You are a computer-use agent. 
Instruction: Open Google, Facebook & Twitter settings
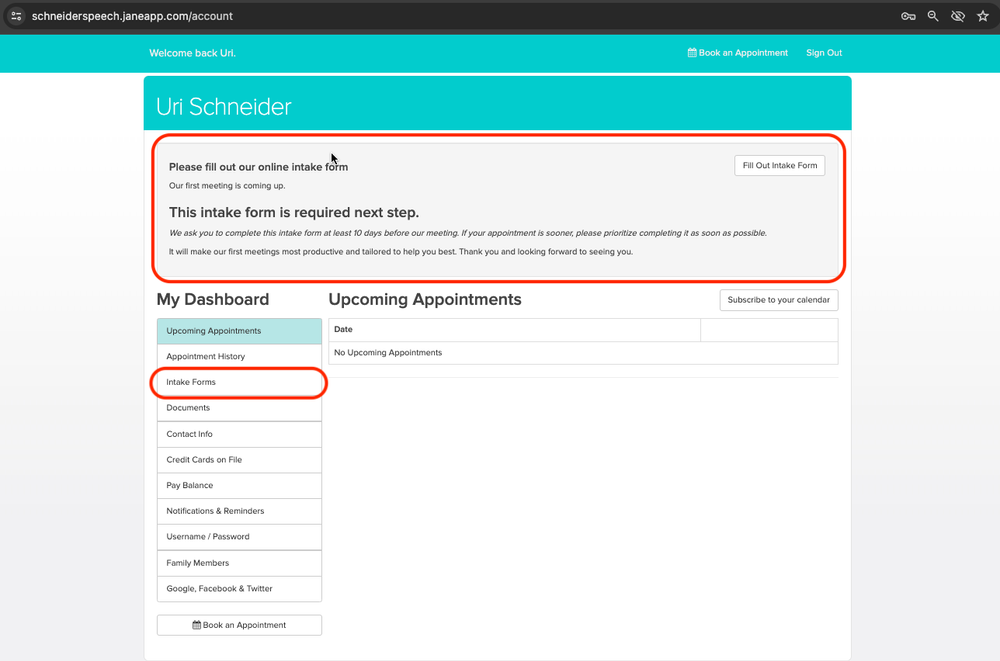[221, 588]
